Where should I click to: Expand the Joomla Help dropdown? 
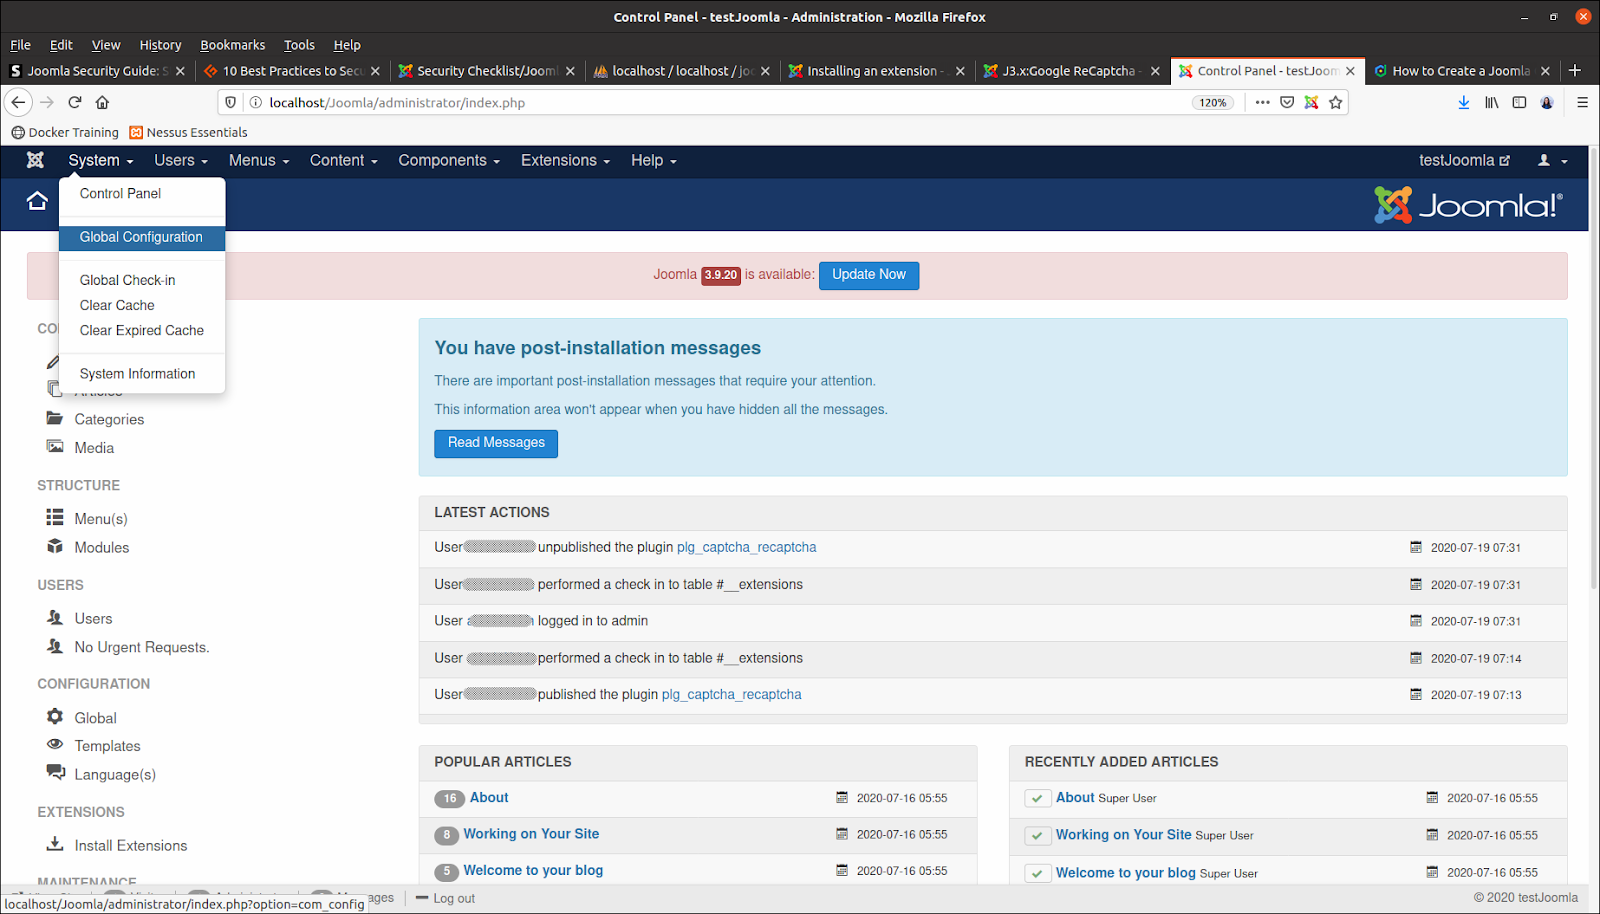coord(654,160)
